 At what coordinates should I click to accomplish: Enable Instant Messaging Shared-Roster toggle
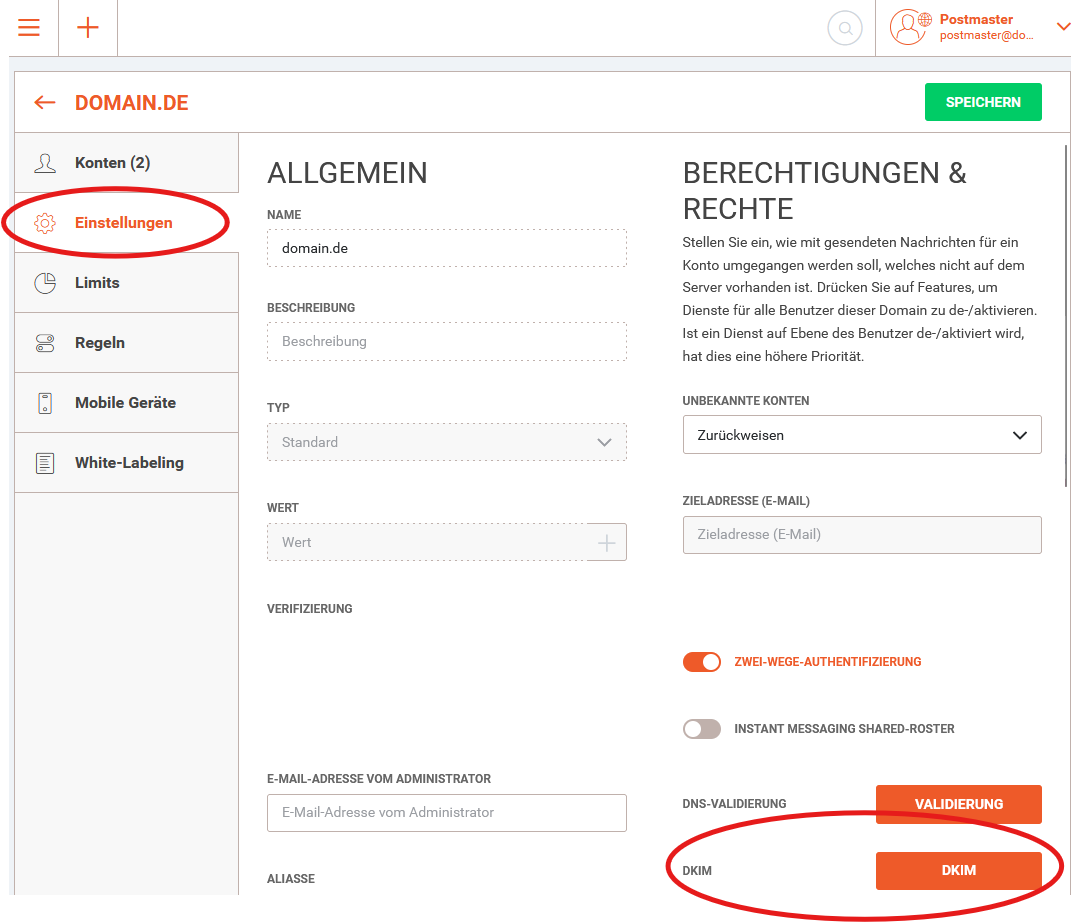point(702,729)
